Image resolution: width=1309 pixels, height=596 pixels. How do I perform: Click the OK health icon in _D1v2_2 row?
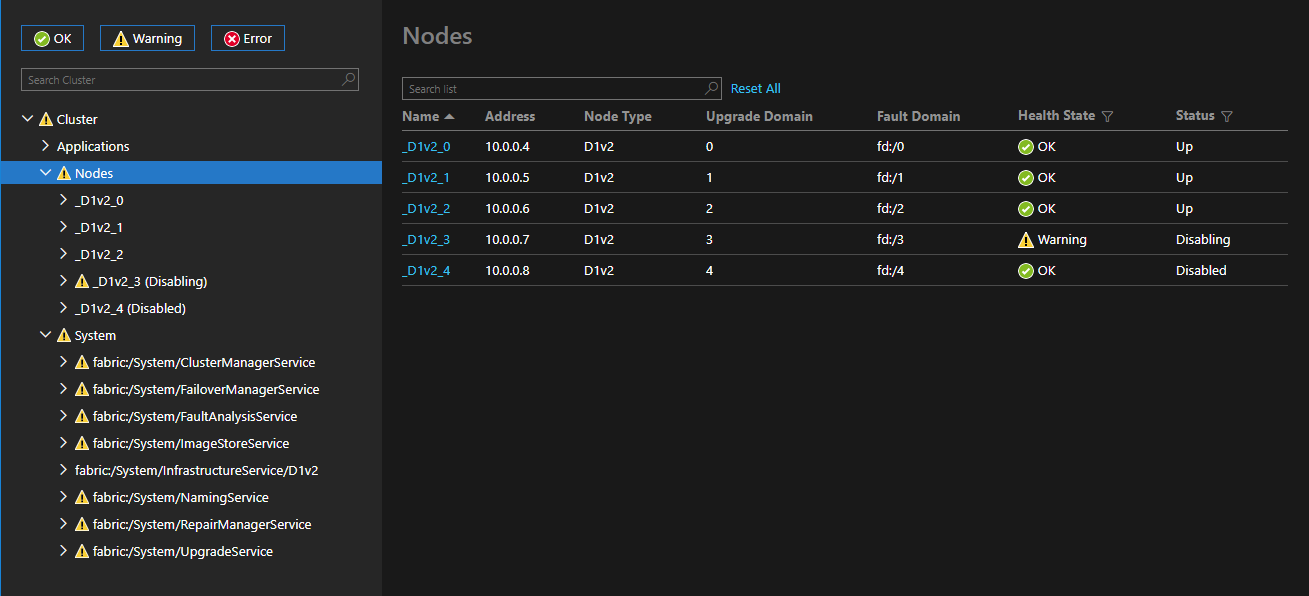(x=1026, y=209)
